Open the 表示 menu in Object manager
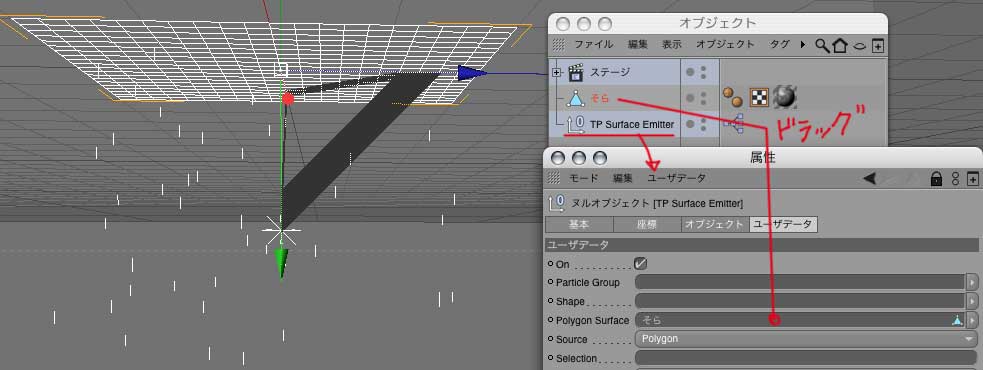Viewport: 983px width, 370px height. click(x=671, y=45)
